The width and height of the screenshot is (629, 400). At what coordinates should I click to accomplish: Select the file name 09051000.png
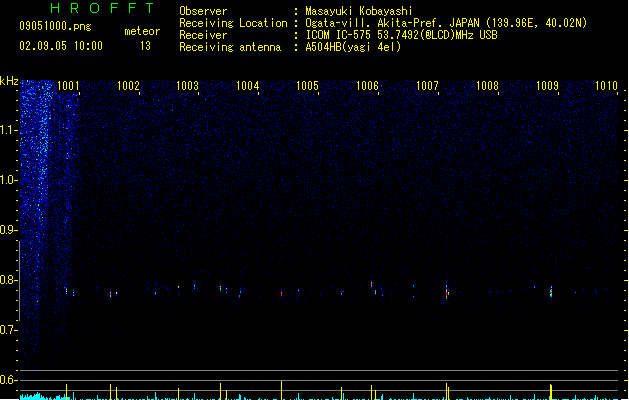55,26
